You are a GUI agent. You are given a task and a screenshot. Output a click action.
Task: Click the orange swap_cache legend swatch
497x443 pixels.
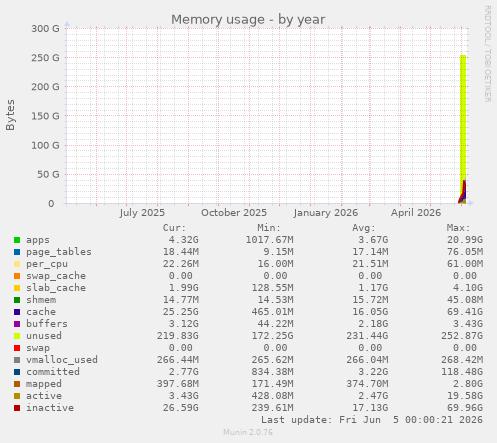17,276
